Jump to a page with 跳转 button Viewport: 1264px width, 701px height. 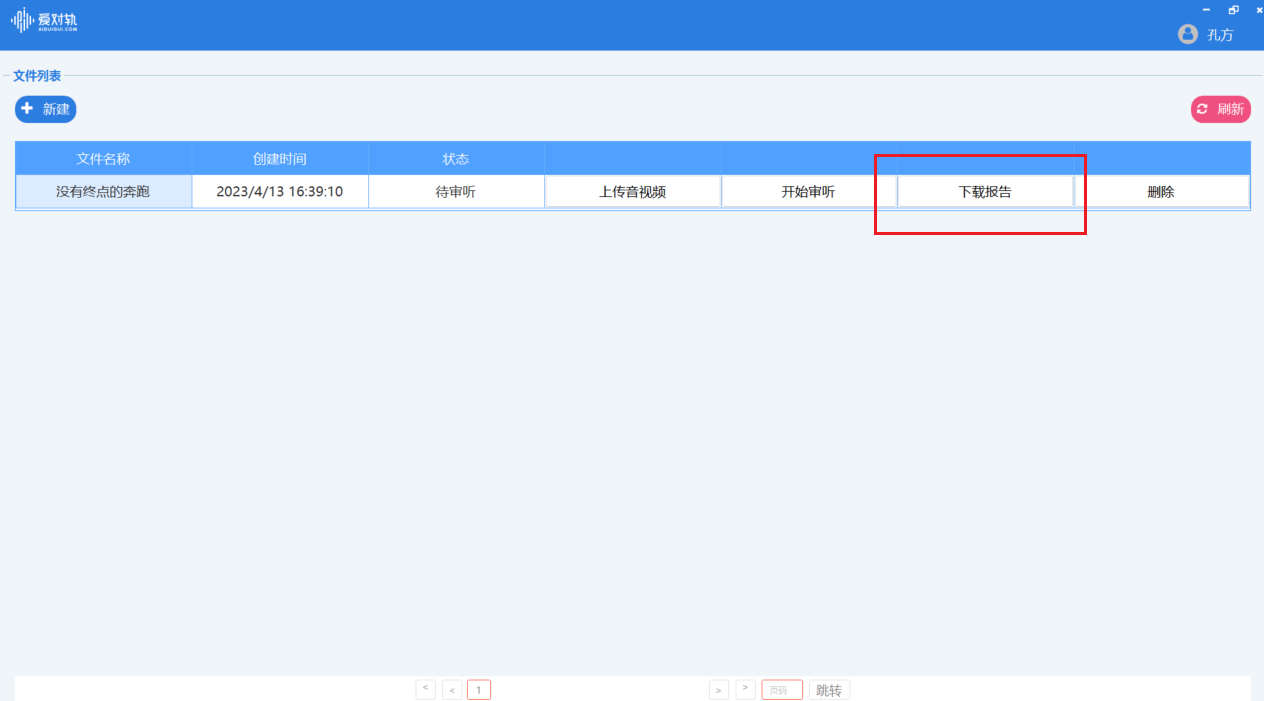[829, 689]
